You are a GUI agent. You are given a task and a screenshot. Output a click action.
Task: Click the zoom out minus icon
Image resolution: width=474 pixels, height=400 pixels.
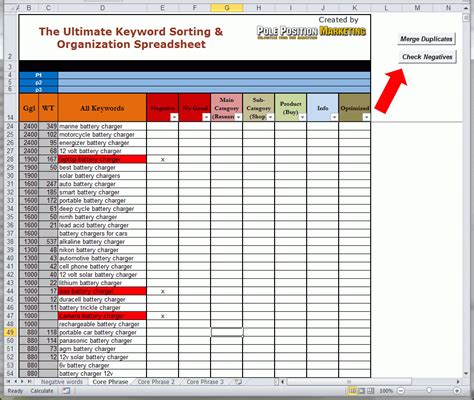point(401,391)
